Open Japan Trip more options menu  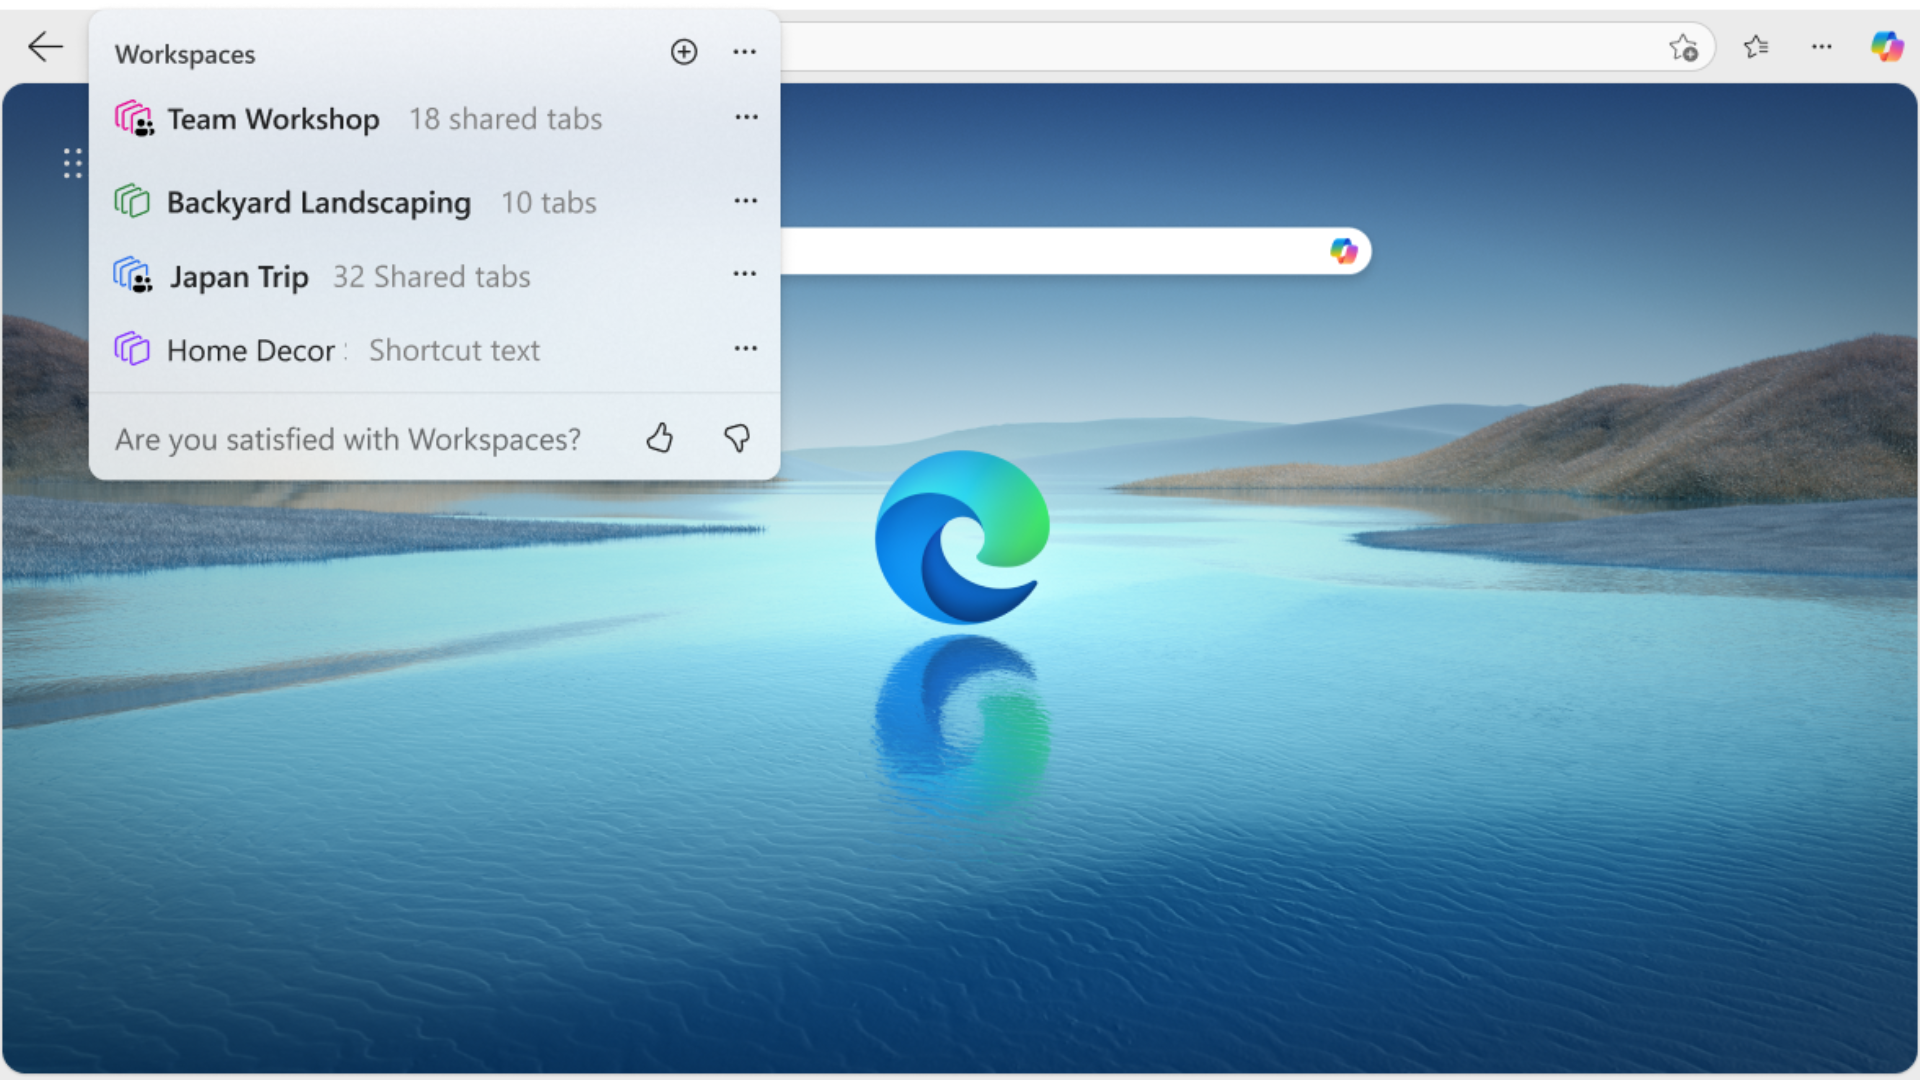tap(744, 274)
